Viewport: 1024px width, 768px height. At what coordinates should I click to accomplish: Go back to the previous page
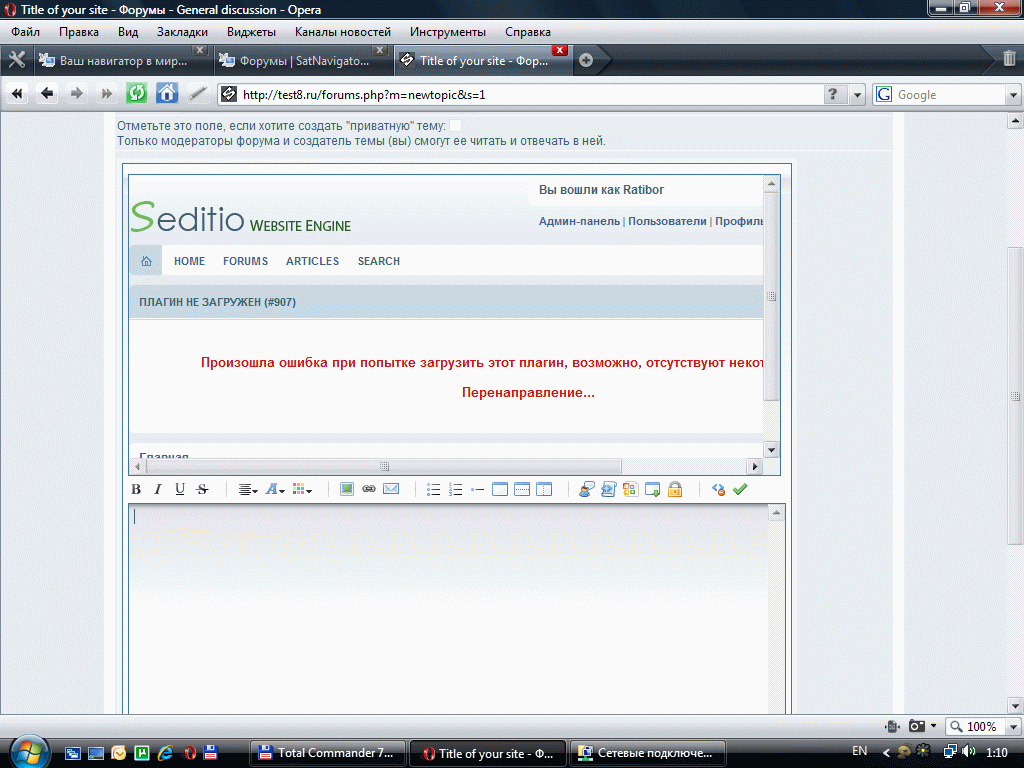pos(46,94)
